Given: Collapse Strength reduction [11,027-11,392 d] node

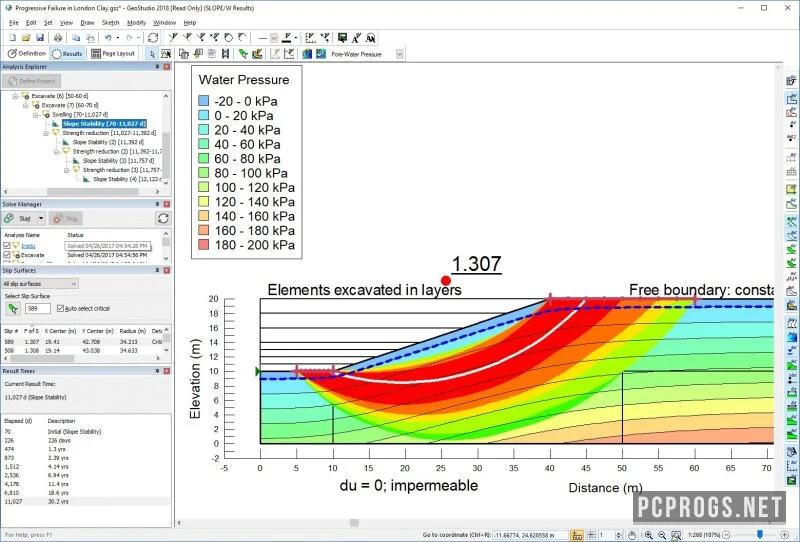Looking at the screenshot, I should coord(46,133).
